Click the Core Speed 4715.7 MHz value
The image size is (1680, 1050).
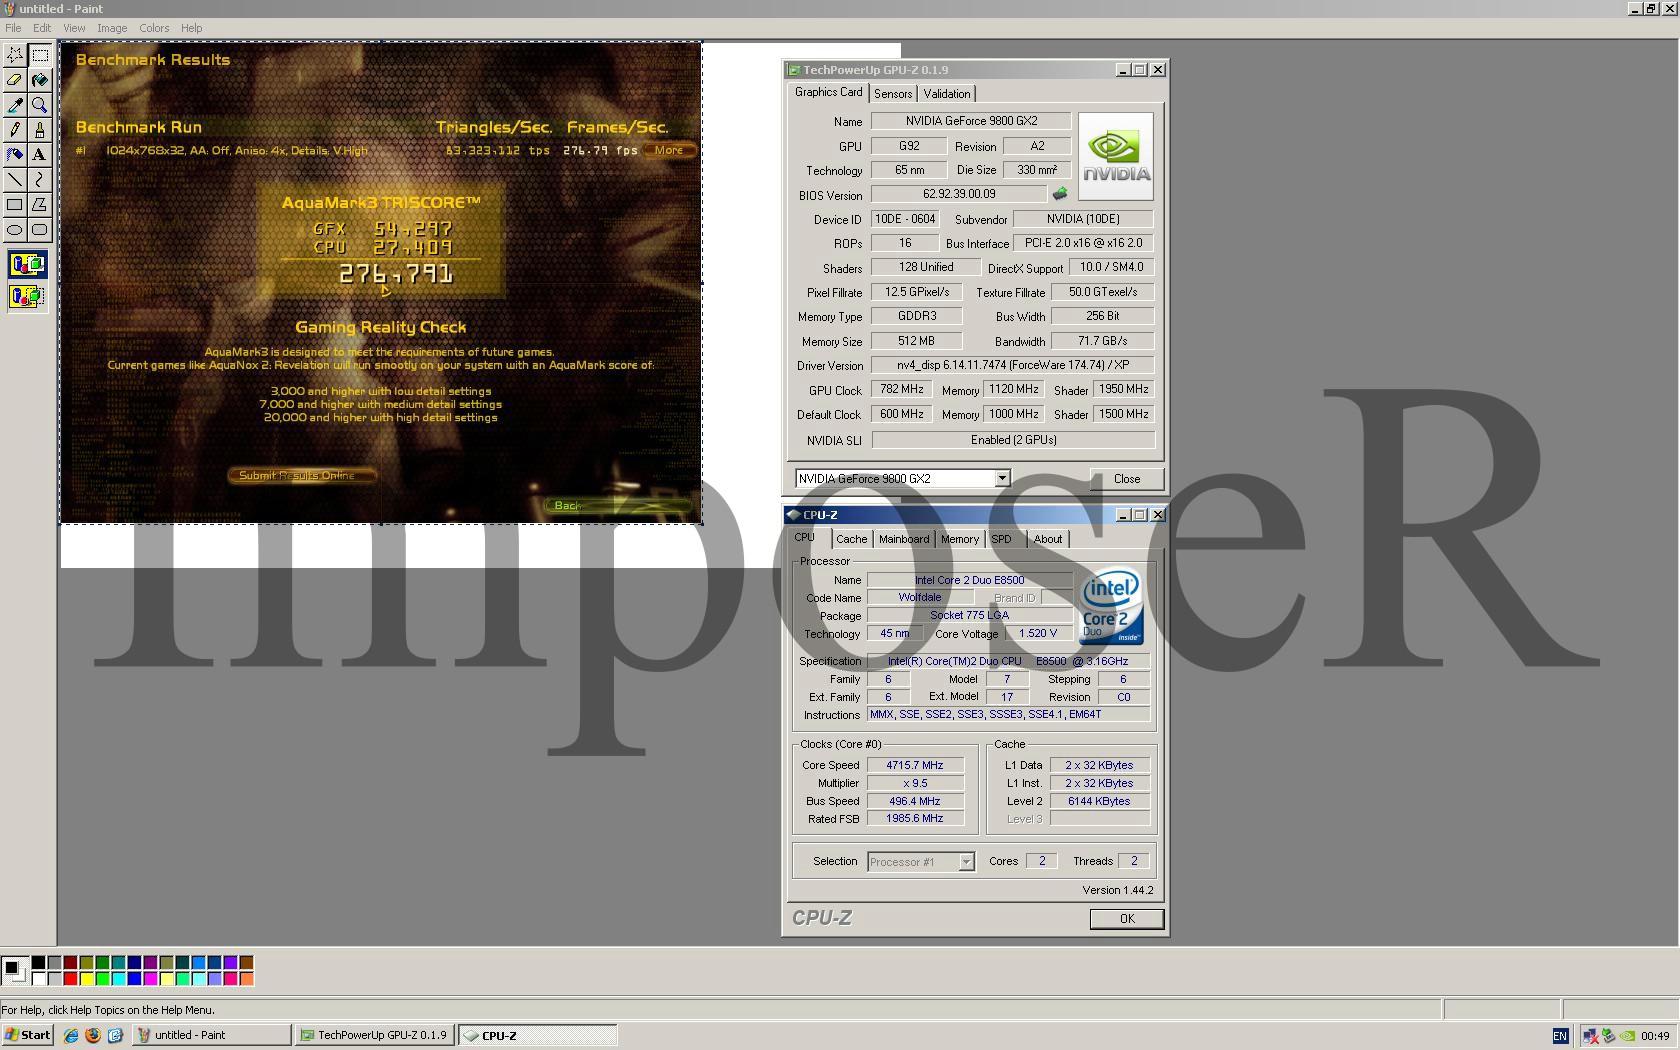point(915,765)
